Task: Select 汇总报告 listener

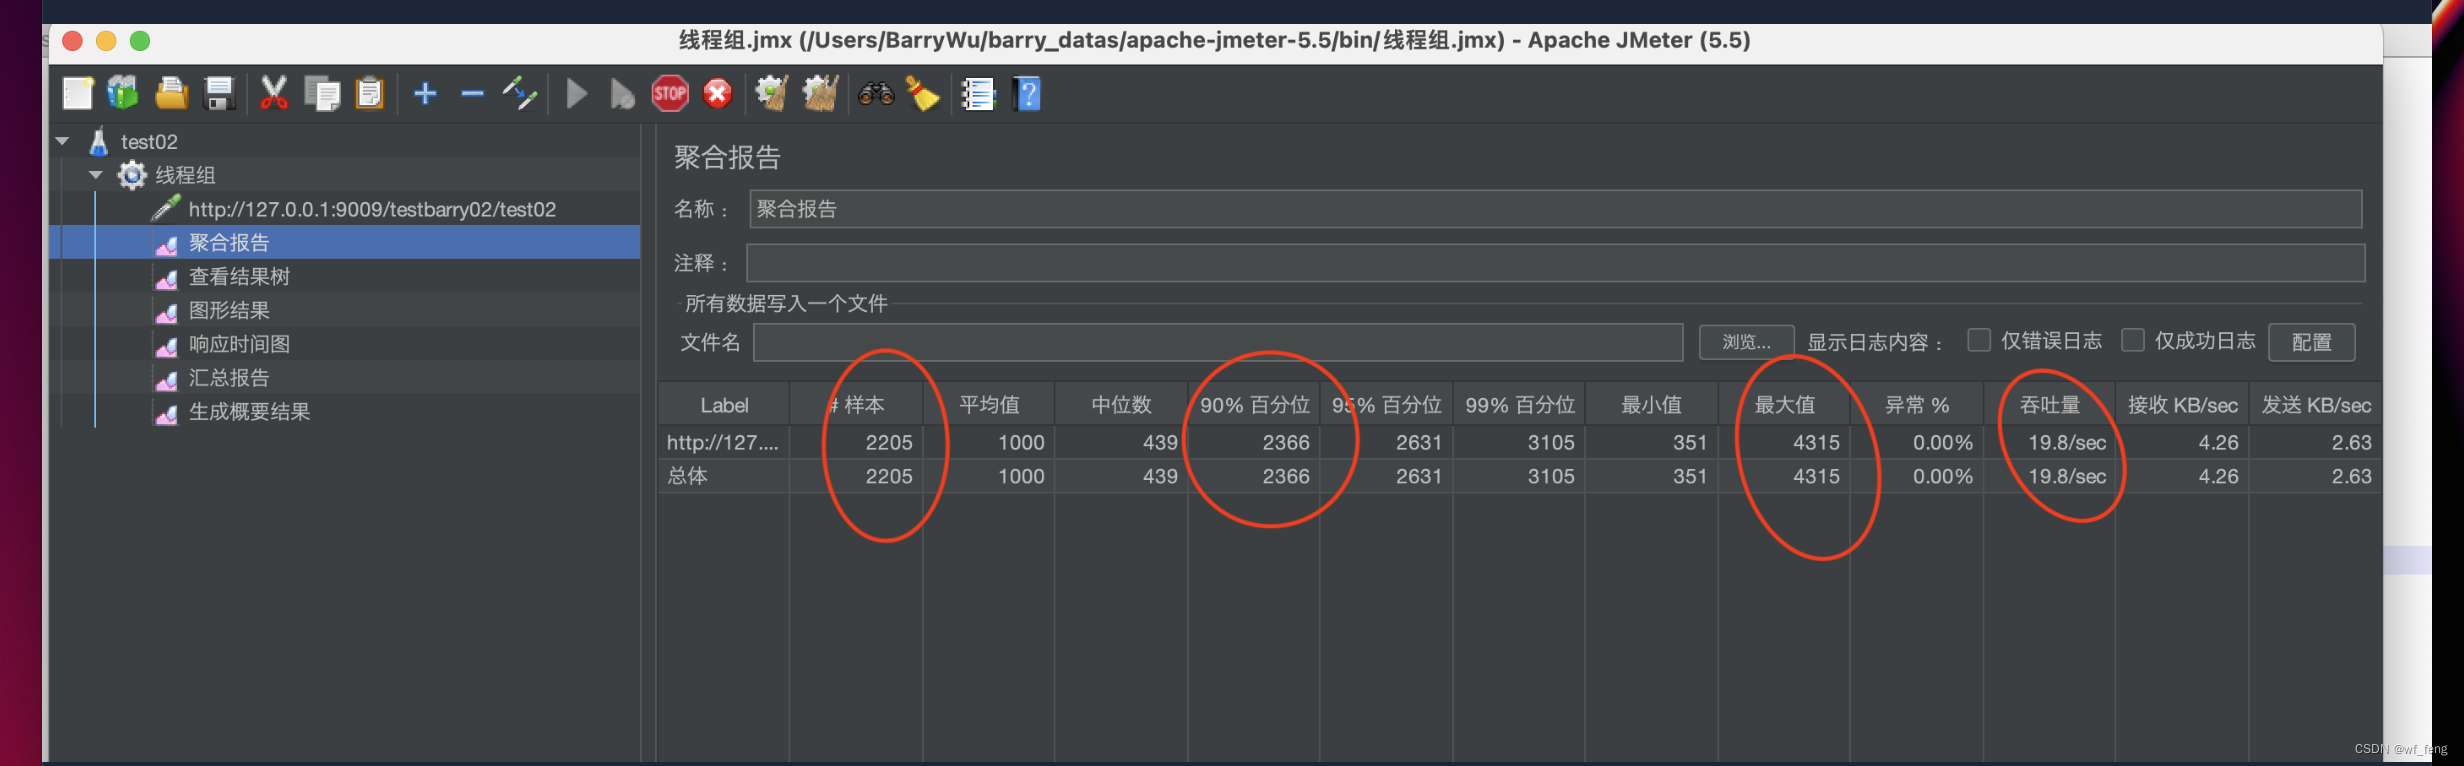Action: (x=229, y=378)
